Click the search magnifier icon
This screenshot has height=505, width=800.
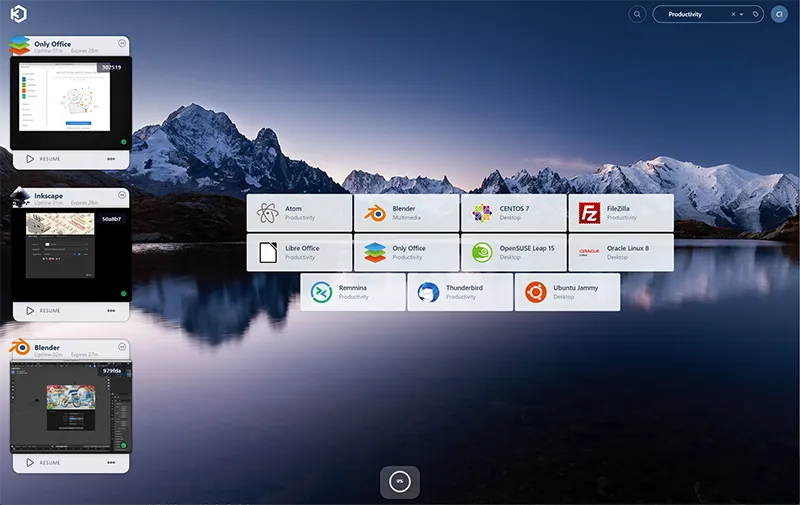point(637,14)
